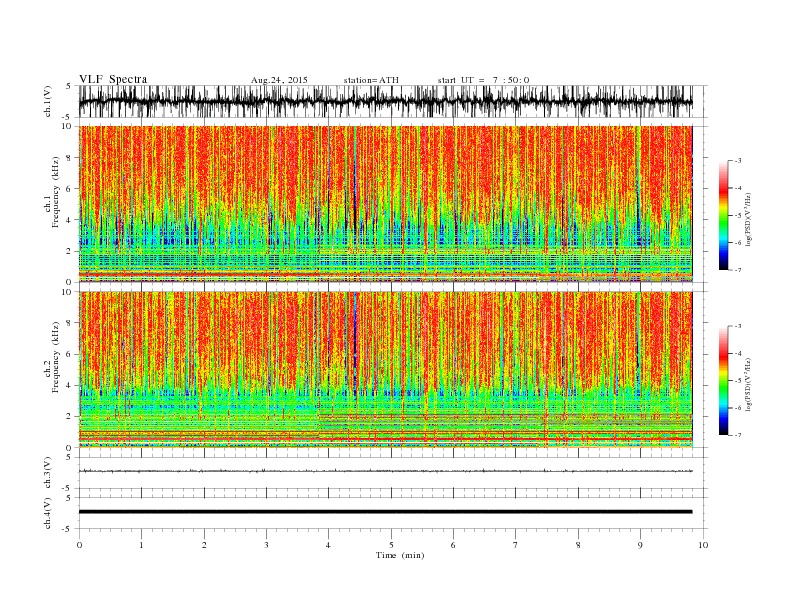The width and height of the screenshot is (792, 612).
Task: Click the time axis tick label '8'
Action: point(578,545)
